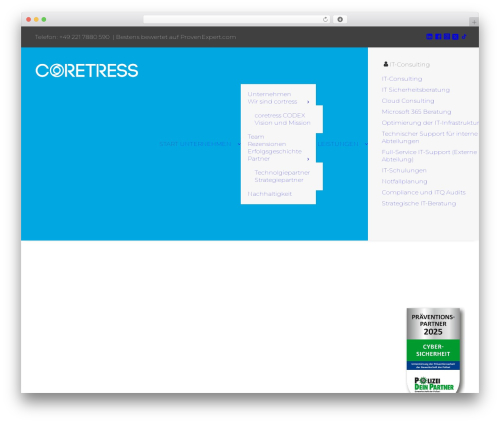Open a new browser tab with plus

pyautogui.click(x=474, y=22)
